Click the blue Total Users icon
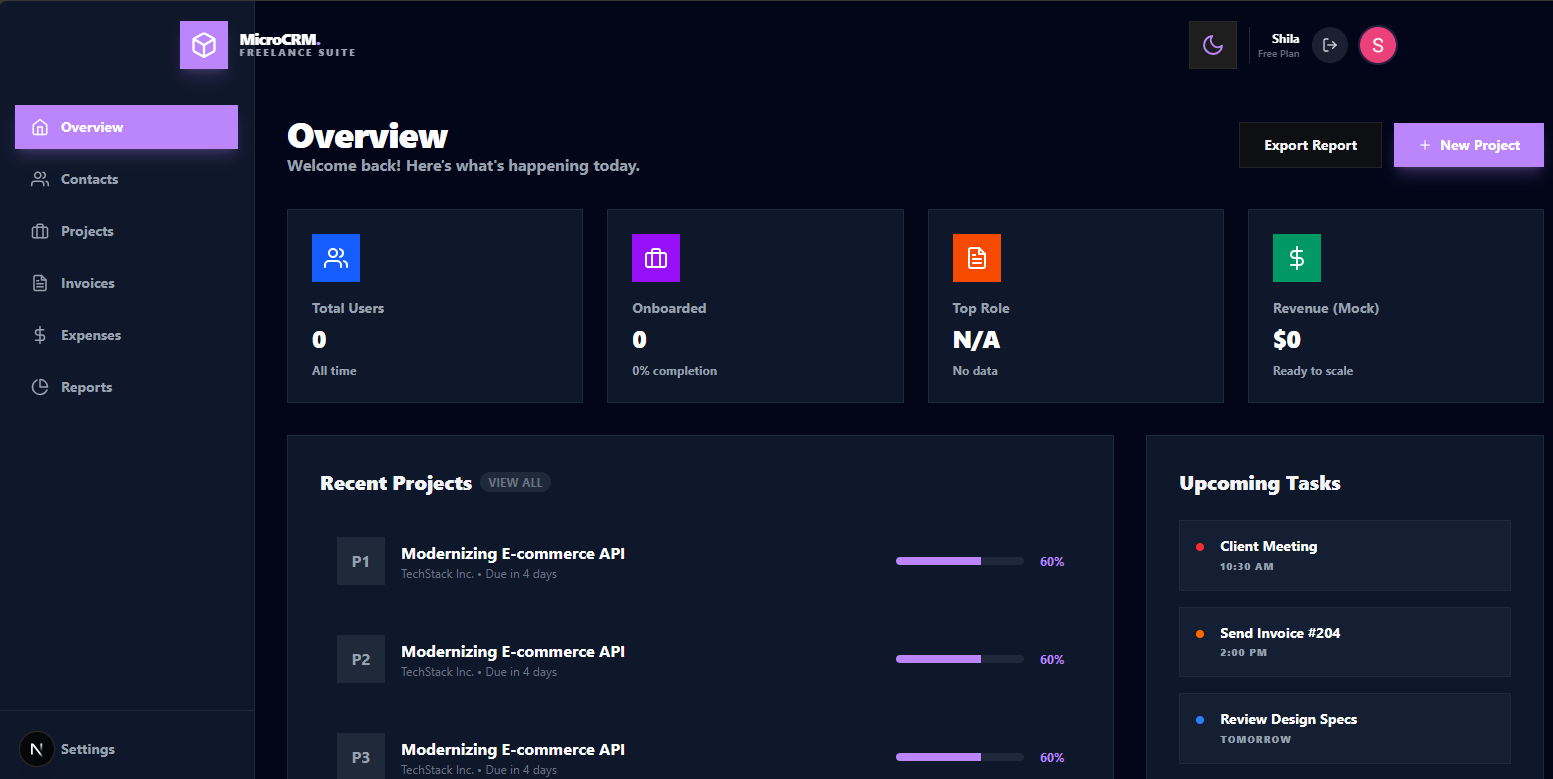This screenshot has width=1553, height=779. click(x=336, y=258)
